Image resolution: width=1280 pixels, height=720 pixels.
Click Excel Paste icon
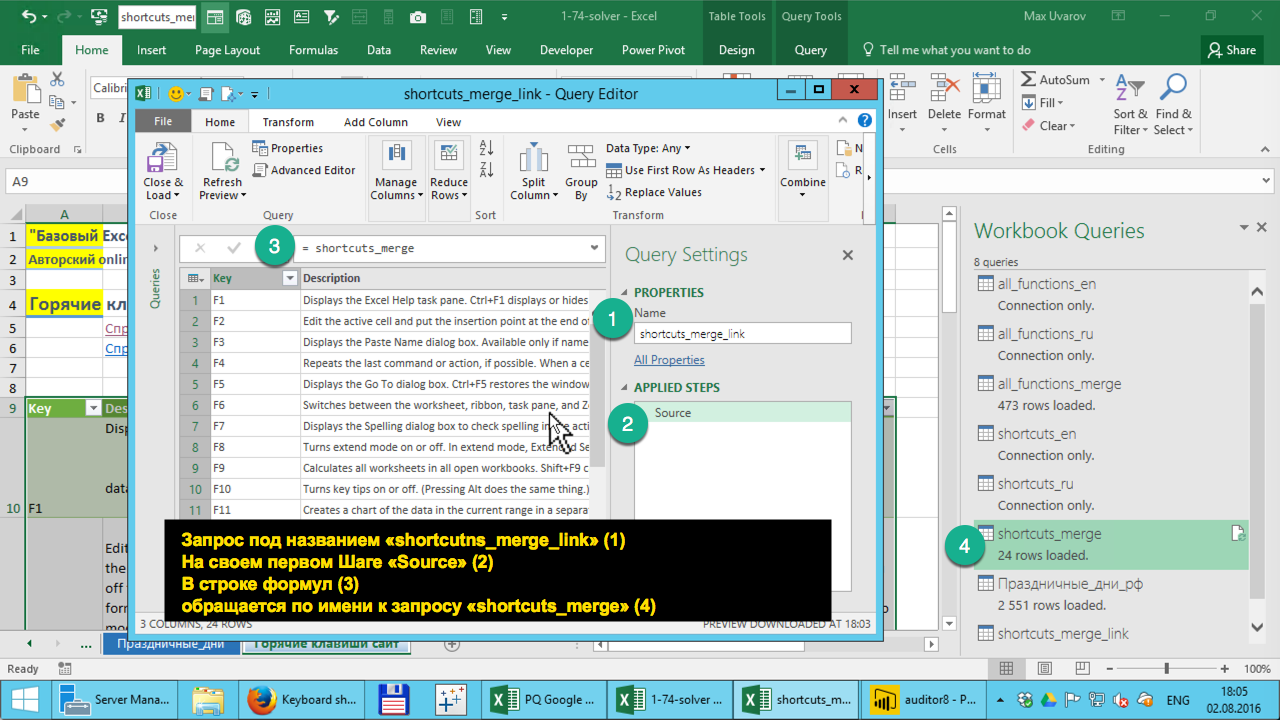(25, 90)
